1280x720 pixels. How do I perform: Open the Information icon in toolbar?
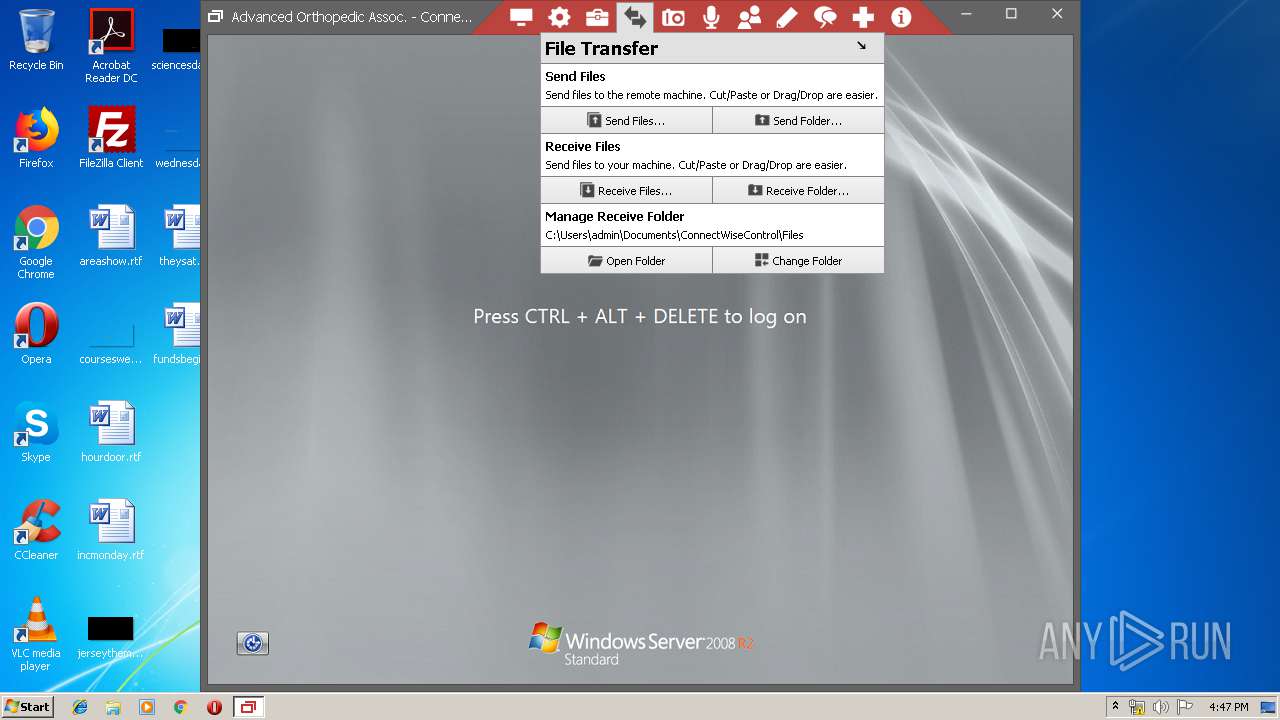pyautogui.click(x=901, y=17)
